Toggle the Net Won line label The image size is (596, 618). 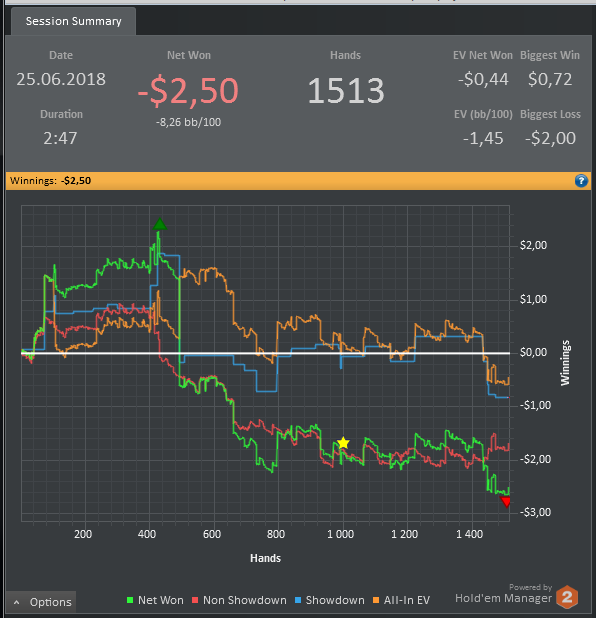[x=161, y=600]
